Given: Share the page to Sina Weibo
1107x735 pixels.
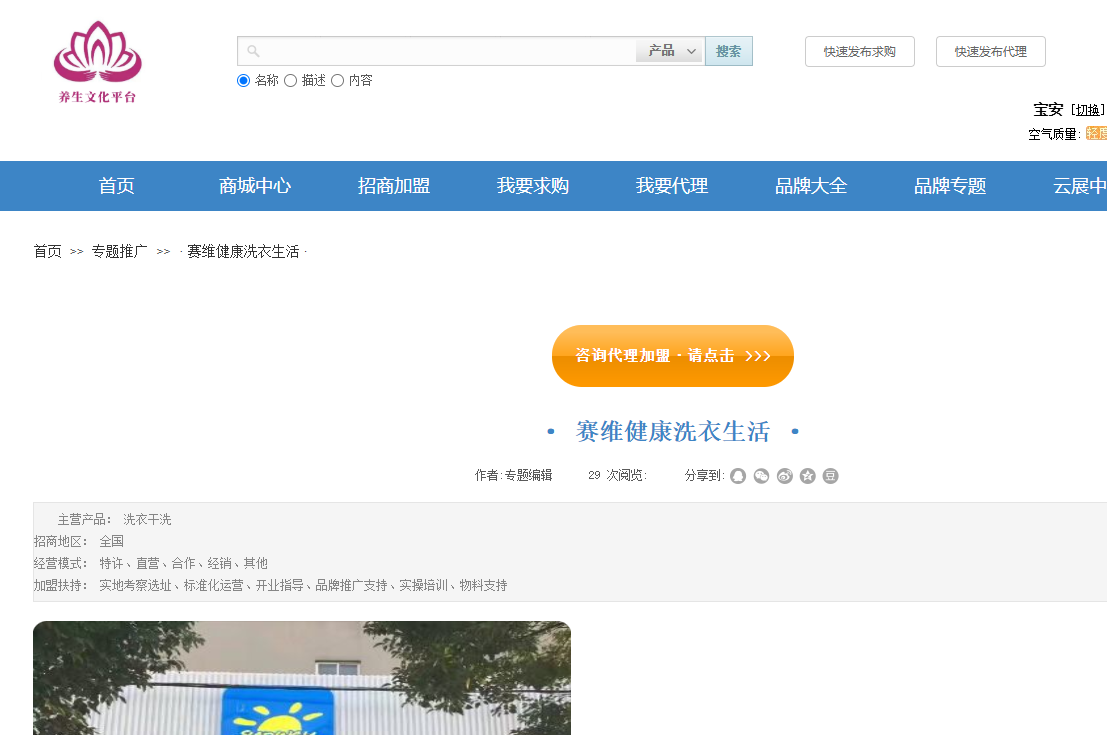Looking at the screenshot, I should [784, 476].
